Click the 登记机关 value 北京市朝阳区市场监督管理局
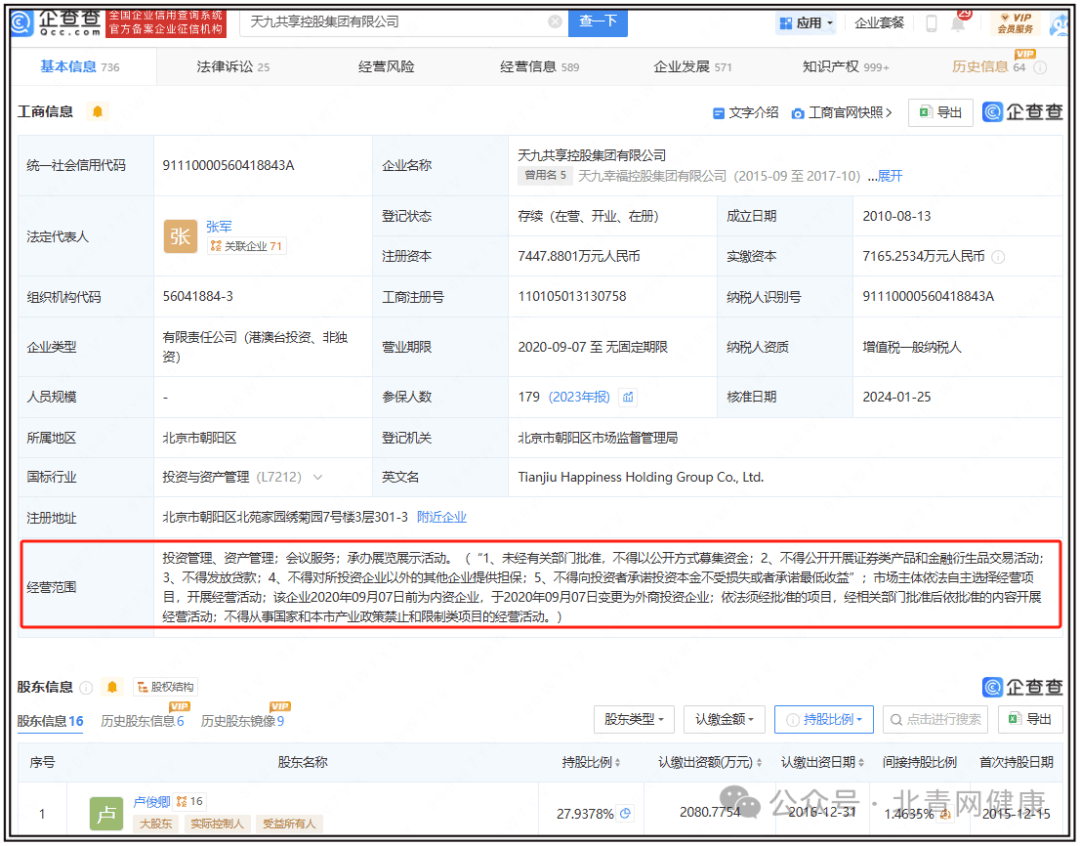The height and width of the screenshot is (846, 1080). point(597,438)
